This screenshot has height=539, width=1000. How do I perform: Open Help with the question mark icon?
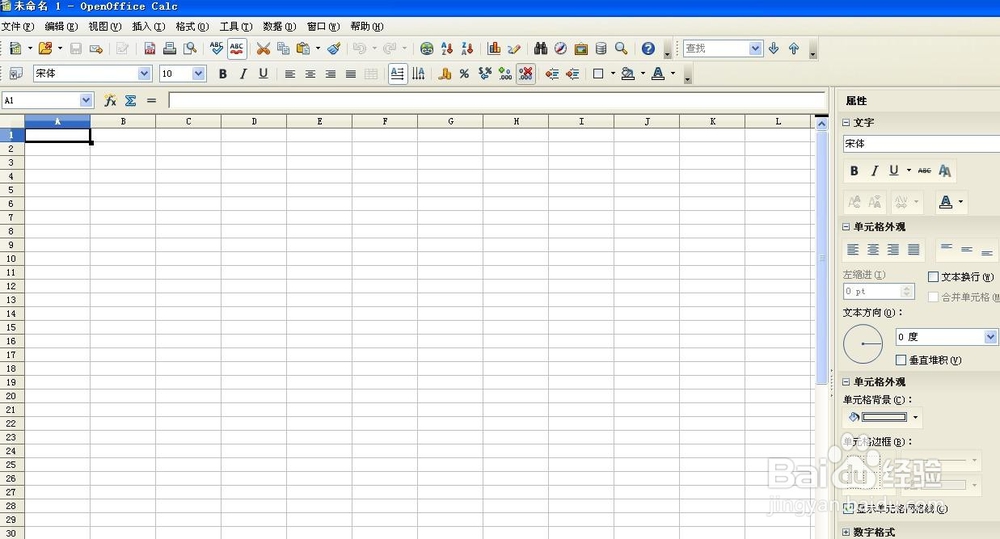[648, 48]
